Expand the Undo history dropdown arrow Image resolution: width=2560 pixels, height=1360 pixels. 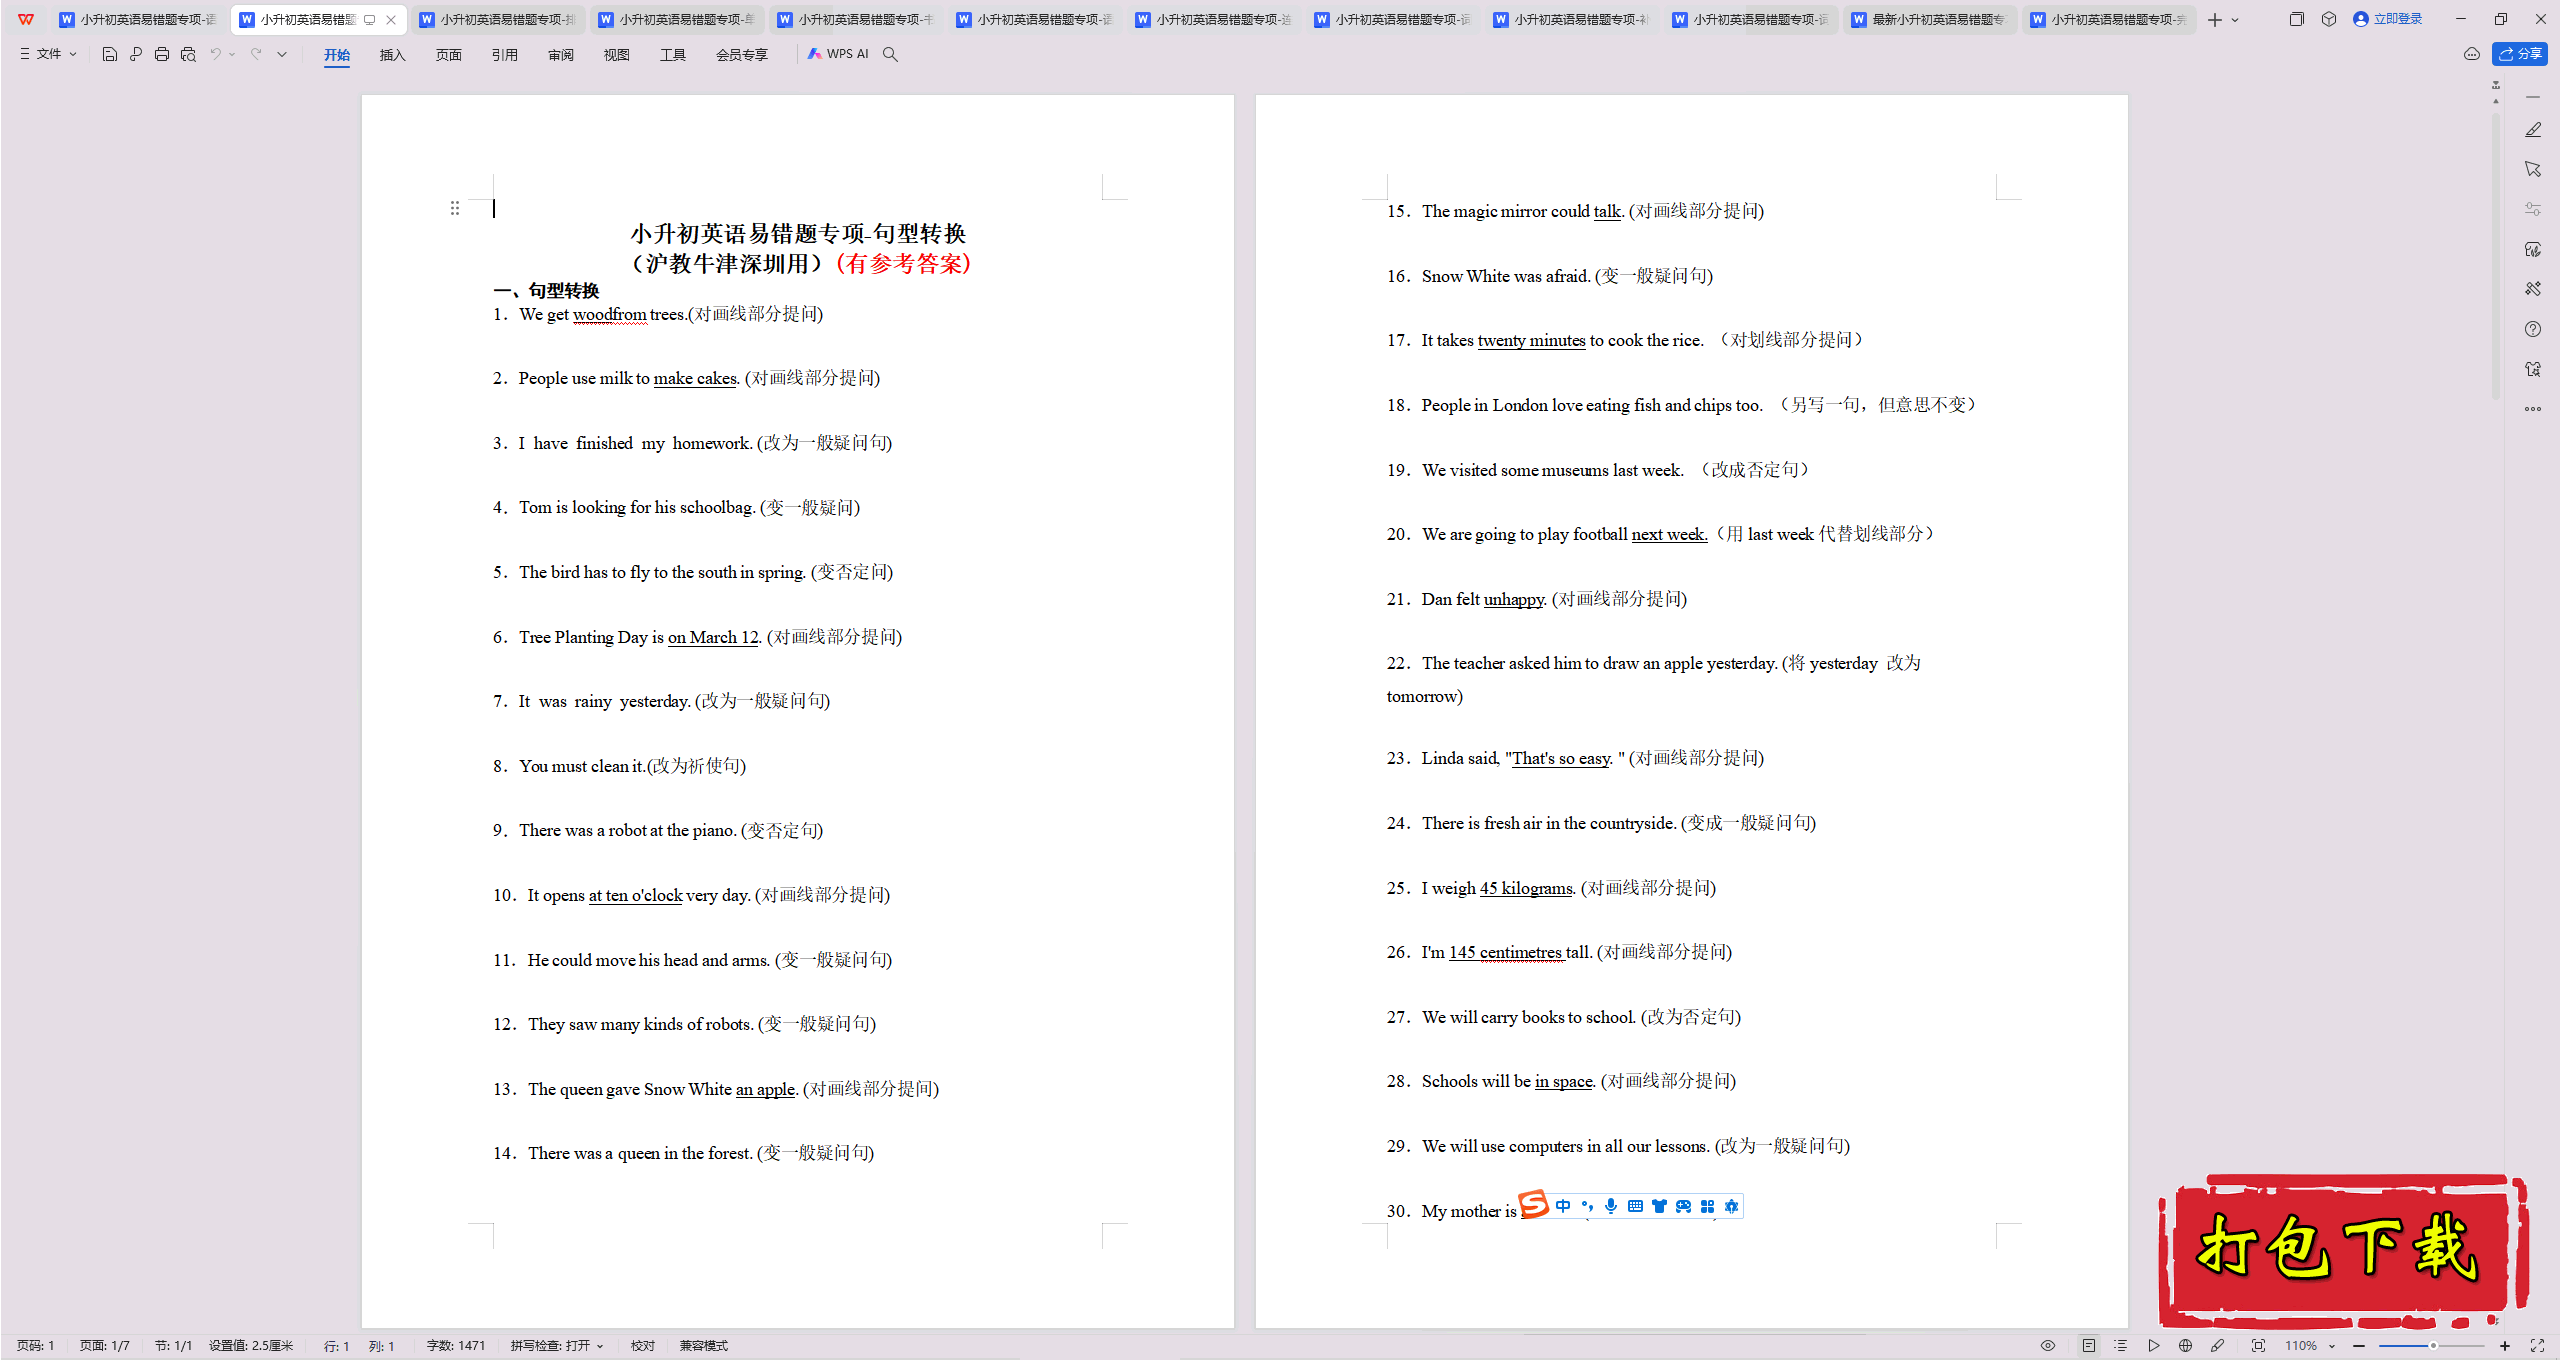232,54
